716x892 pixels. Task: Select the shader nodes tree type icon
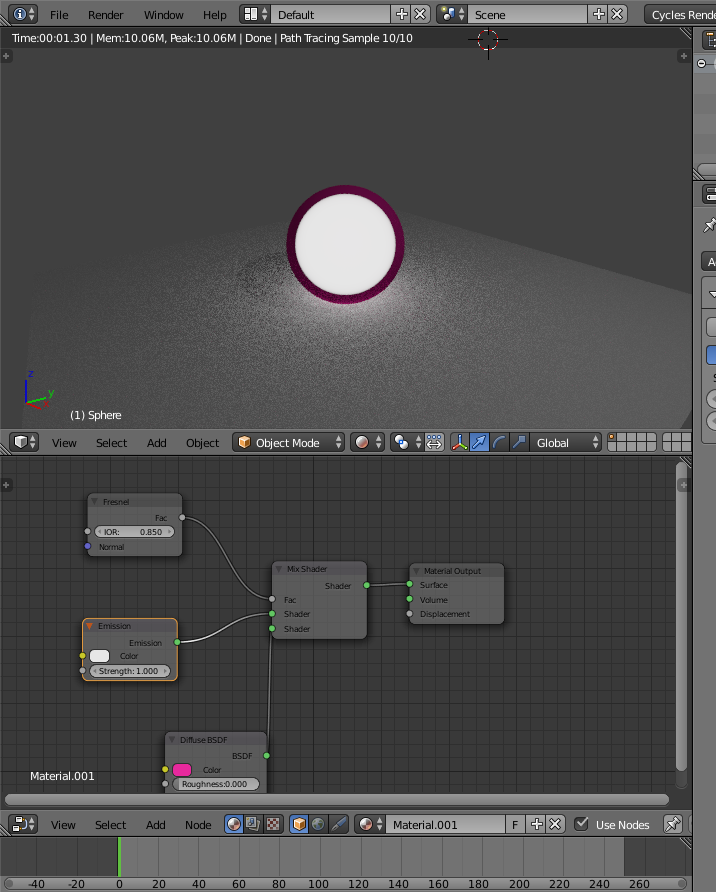[x=234, y=825]
